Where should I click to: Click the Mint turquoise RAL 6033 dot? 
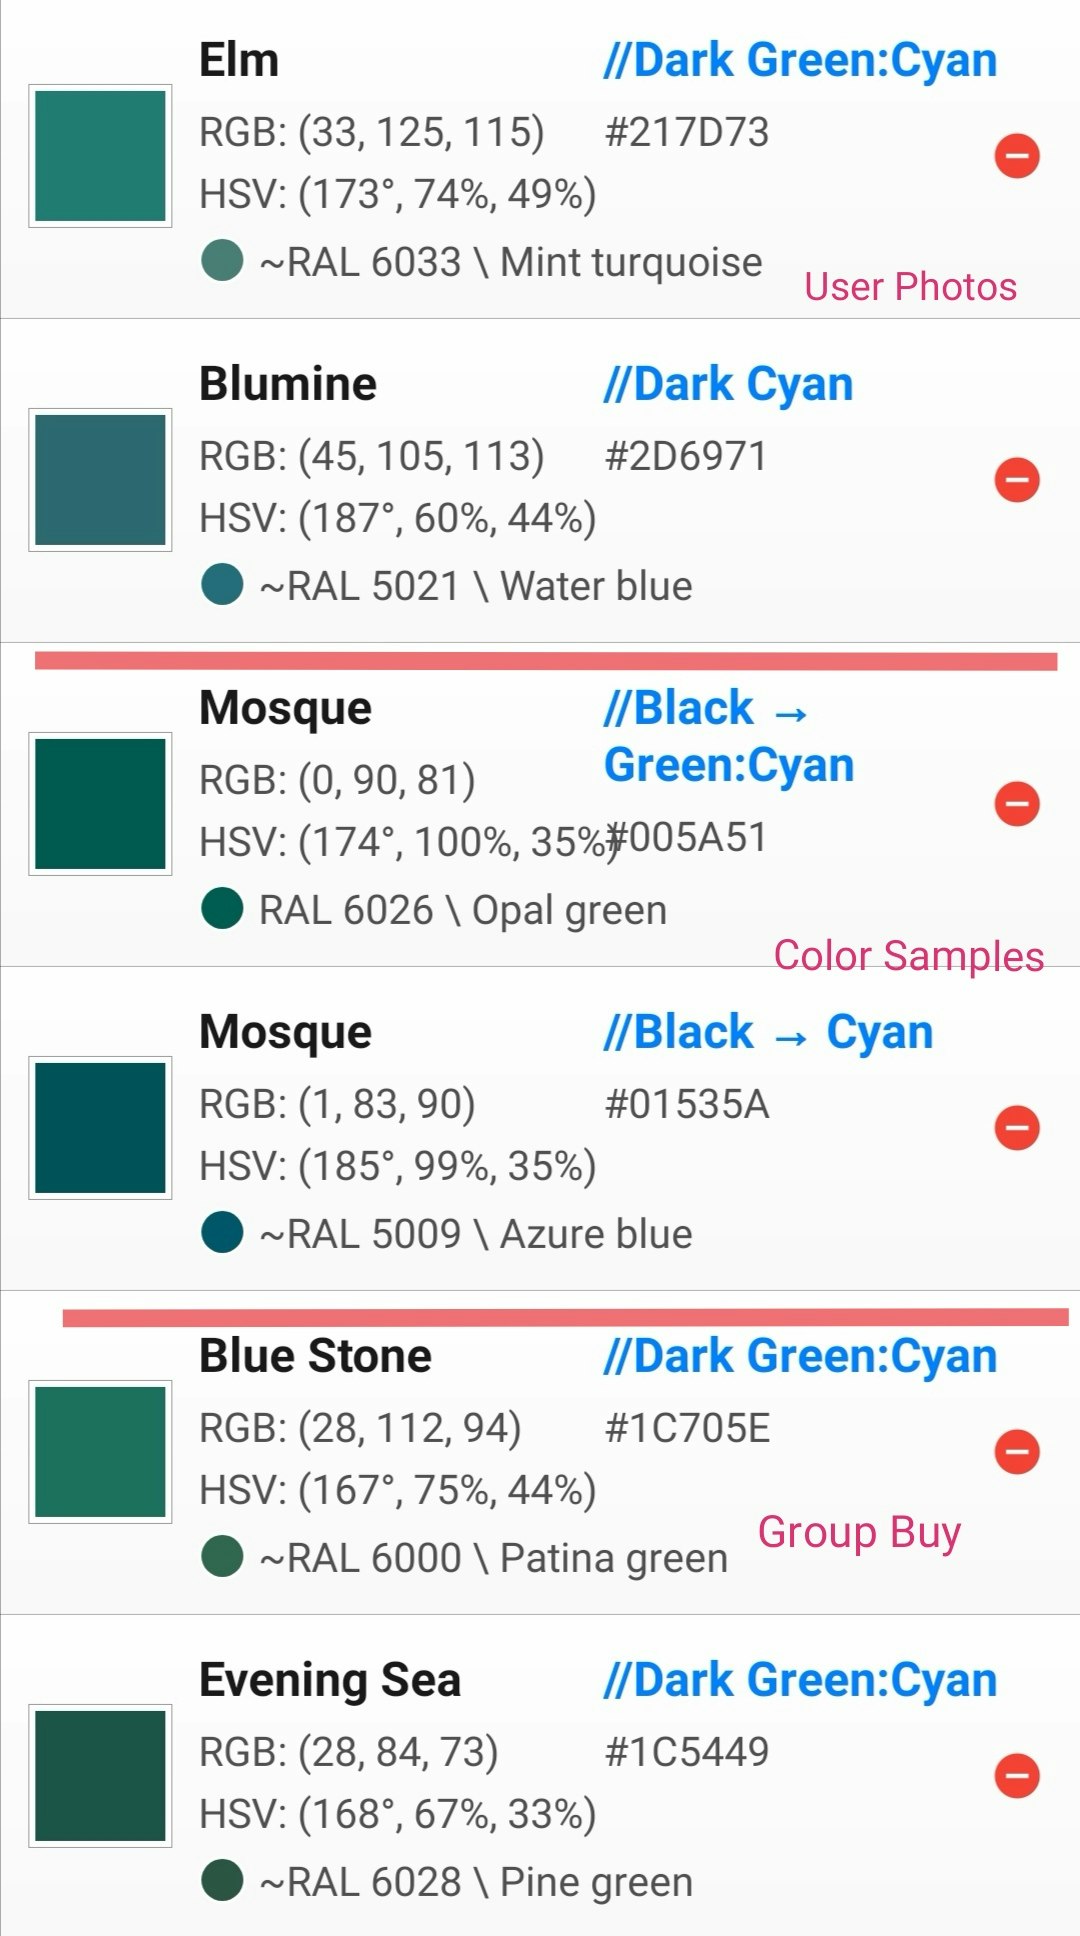[x=222, y=261]
